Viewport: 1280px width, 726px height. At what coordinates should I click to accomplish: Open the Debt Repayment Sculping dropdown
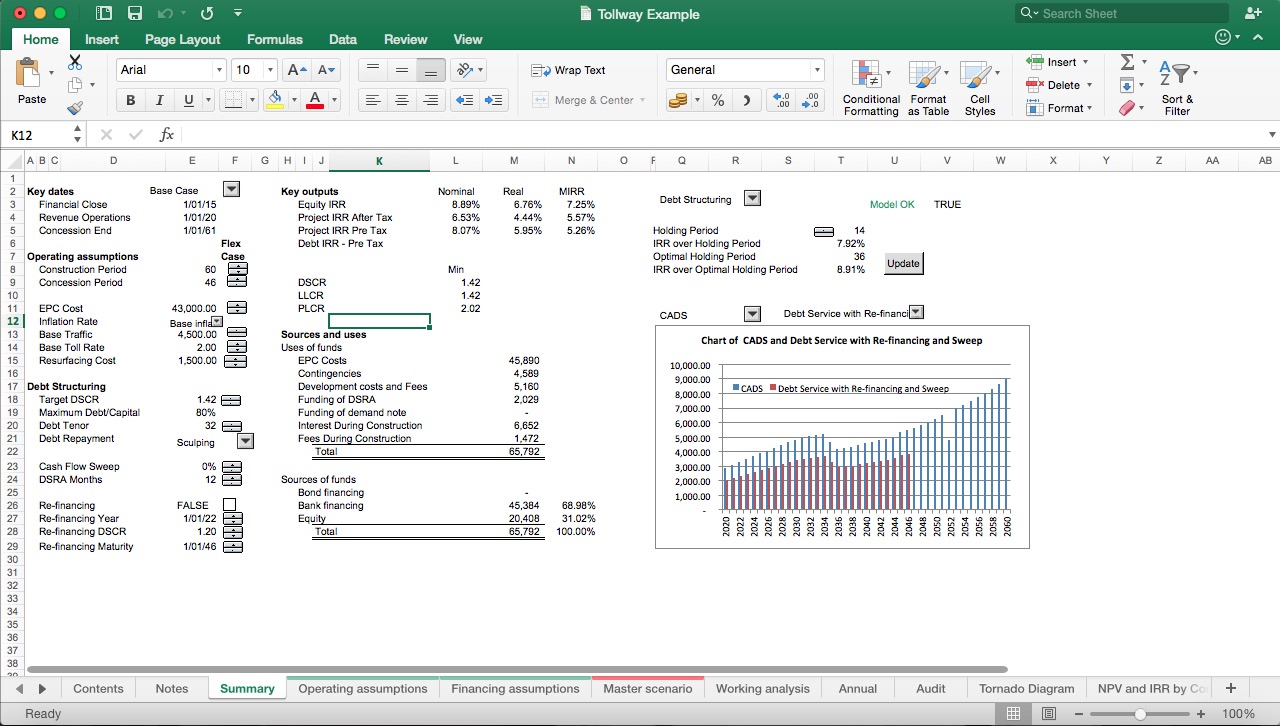click(x=245, y=441)
